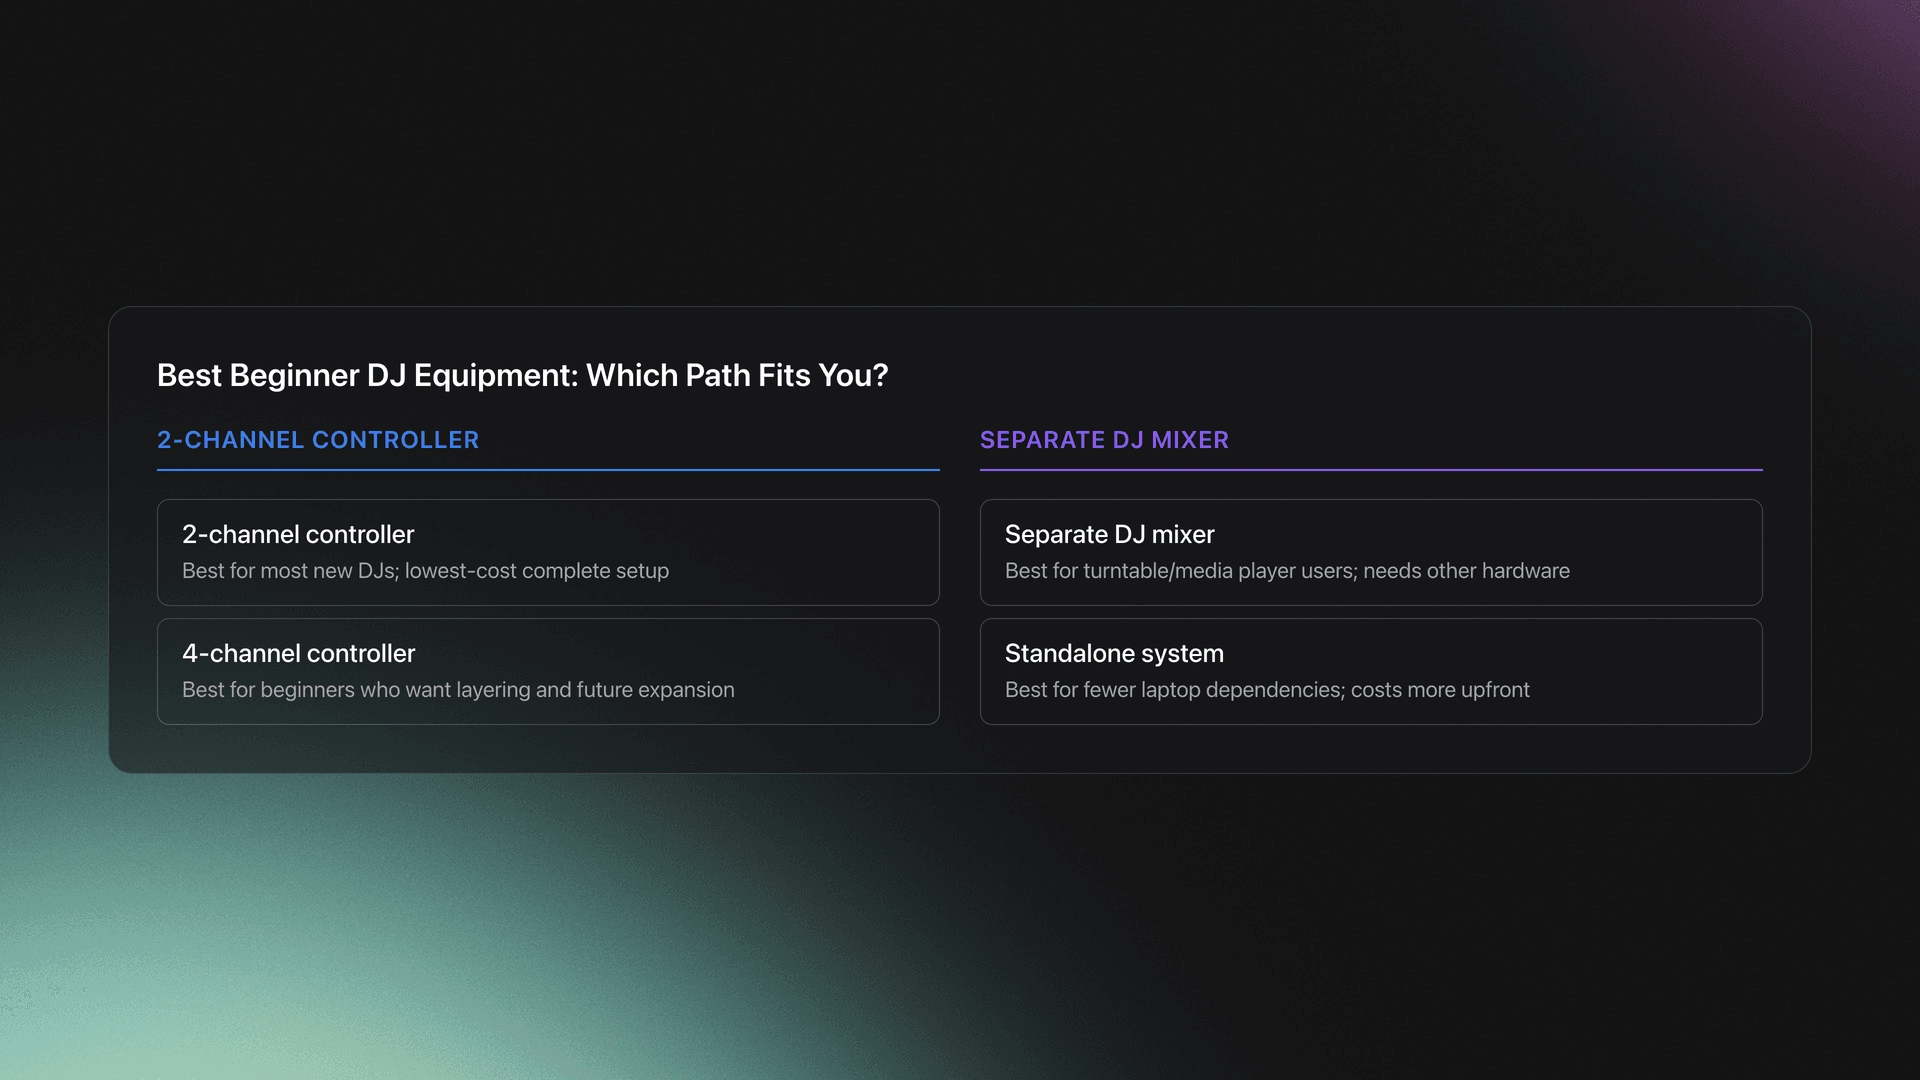This screenshot has height=1080, width=1920.
Task: Select the 2-CHANNEL CONTROLLER column heading
Action: click(x=318, y=440)
